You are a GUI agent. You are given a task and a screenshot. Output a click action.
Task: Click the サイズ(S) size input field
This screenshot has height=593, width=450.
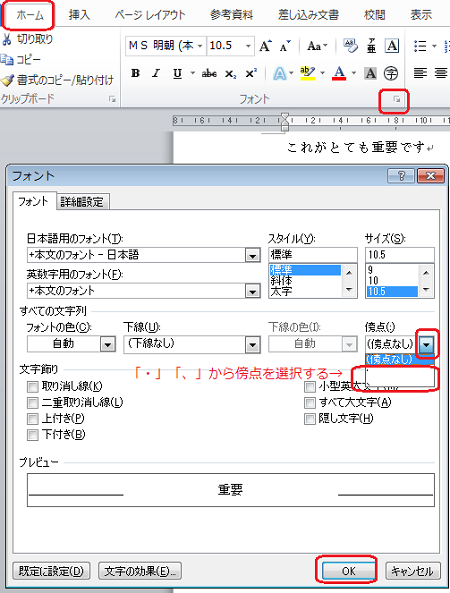coord(400,255)
